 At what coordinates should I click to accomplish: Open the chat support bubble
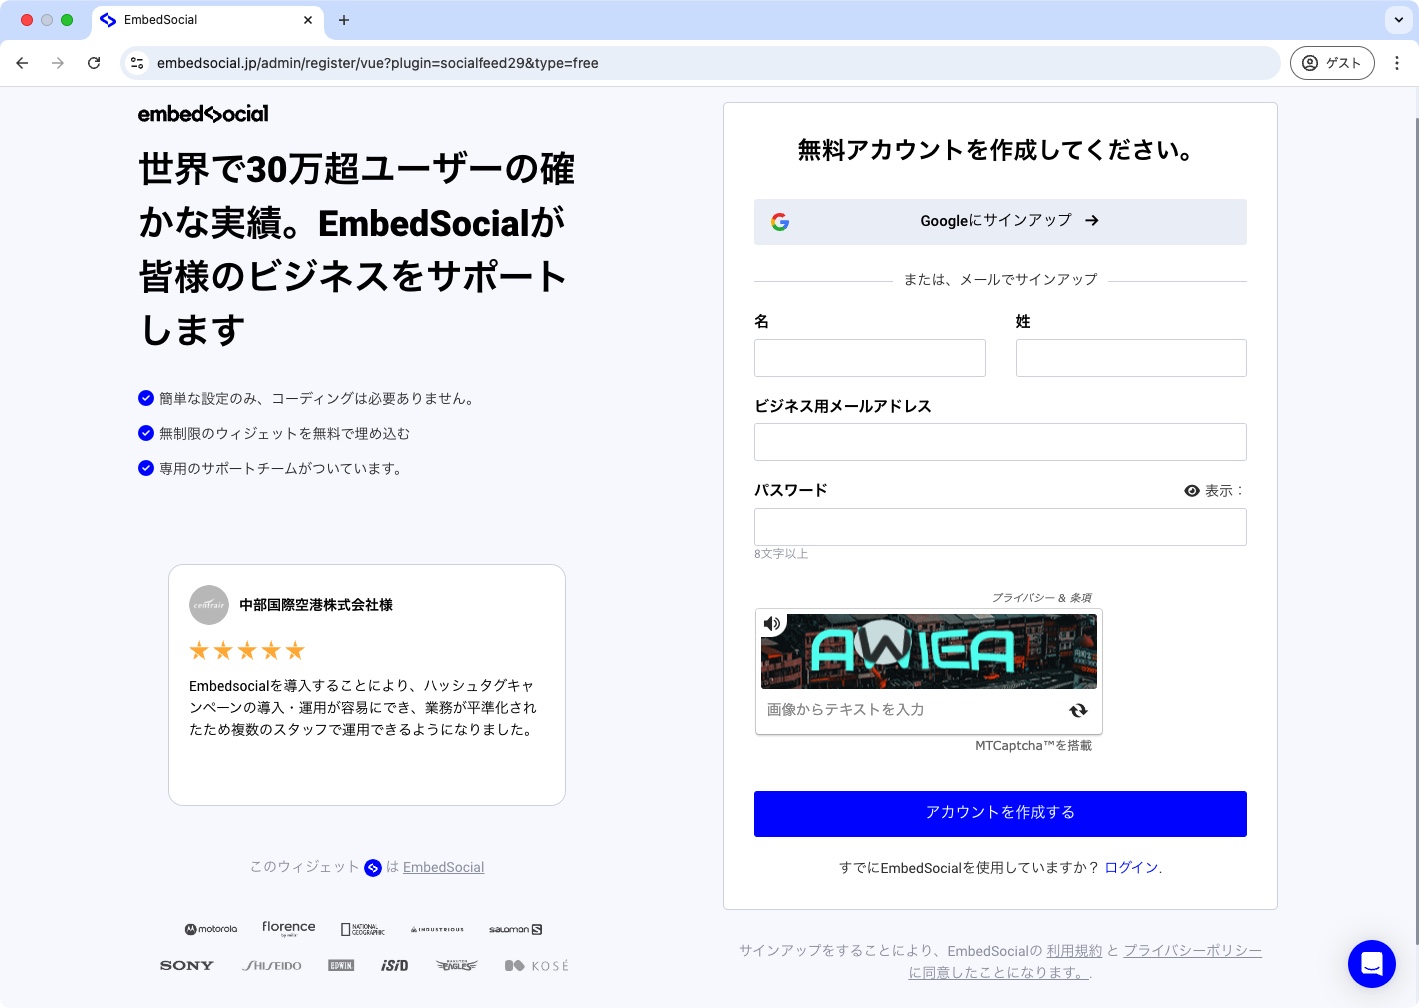tap(1372, 964)
